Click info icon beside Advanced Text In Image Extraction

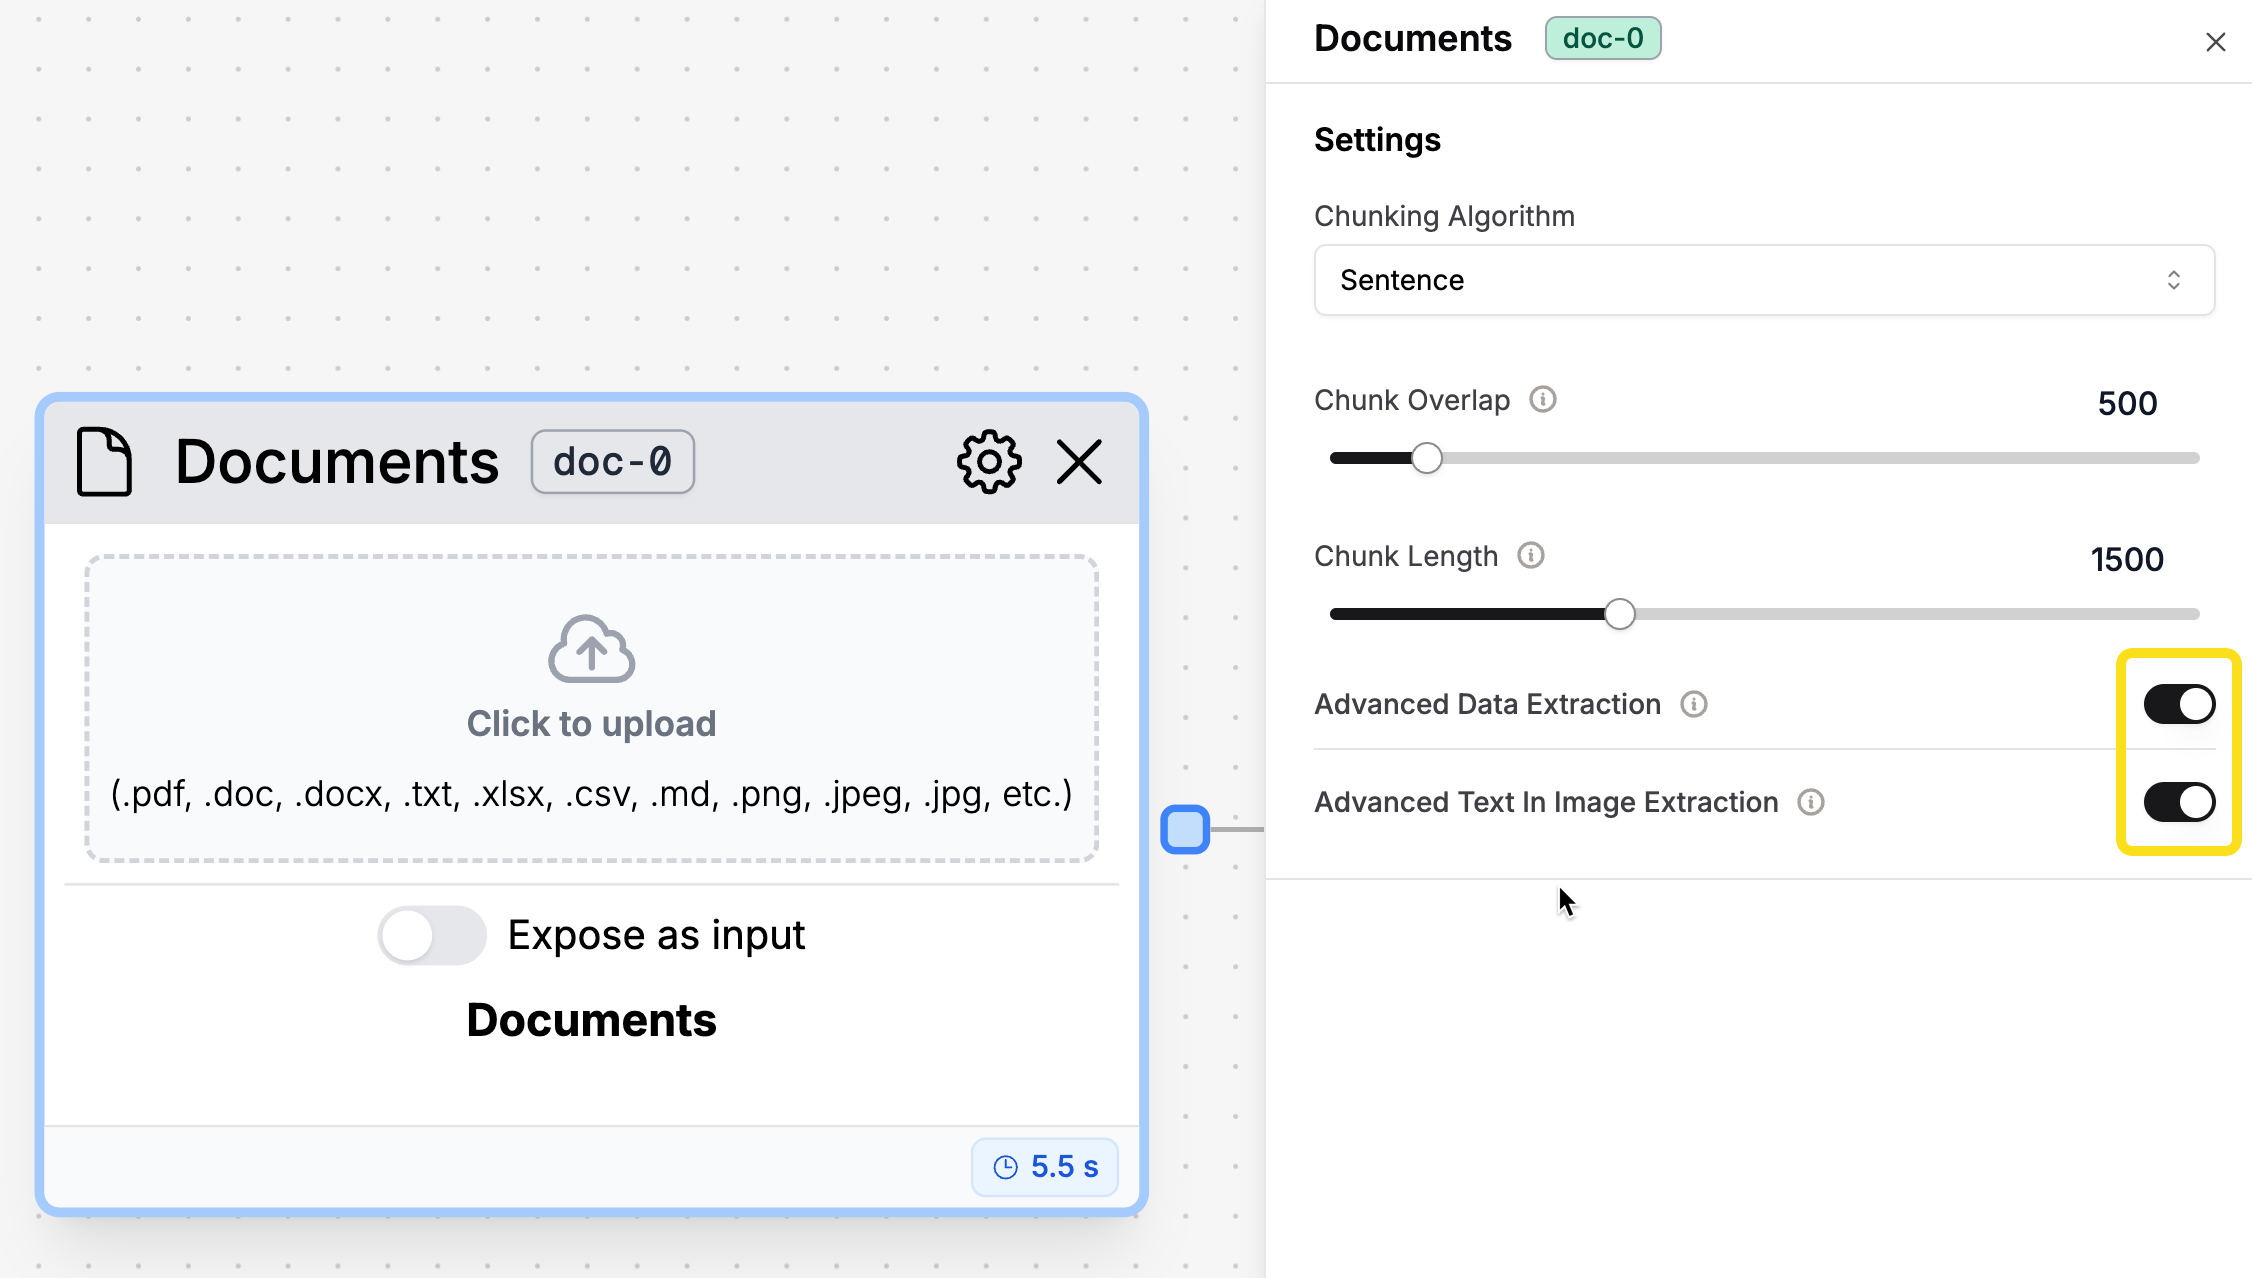[1811, 802]
